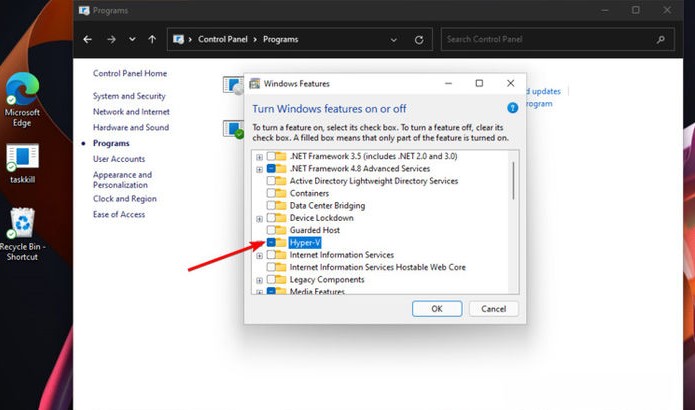Check Internet Information Services checkbox
Viewport: 695px width, 410px height.
(x=271, y=255)
